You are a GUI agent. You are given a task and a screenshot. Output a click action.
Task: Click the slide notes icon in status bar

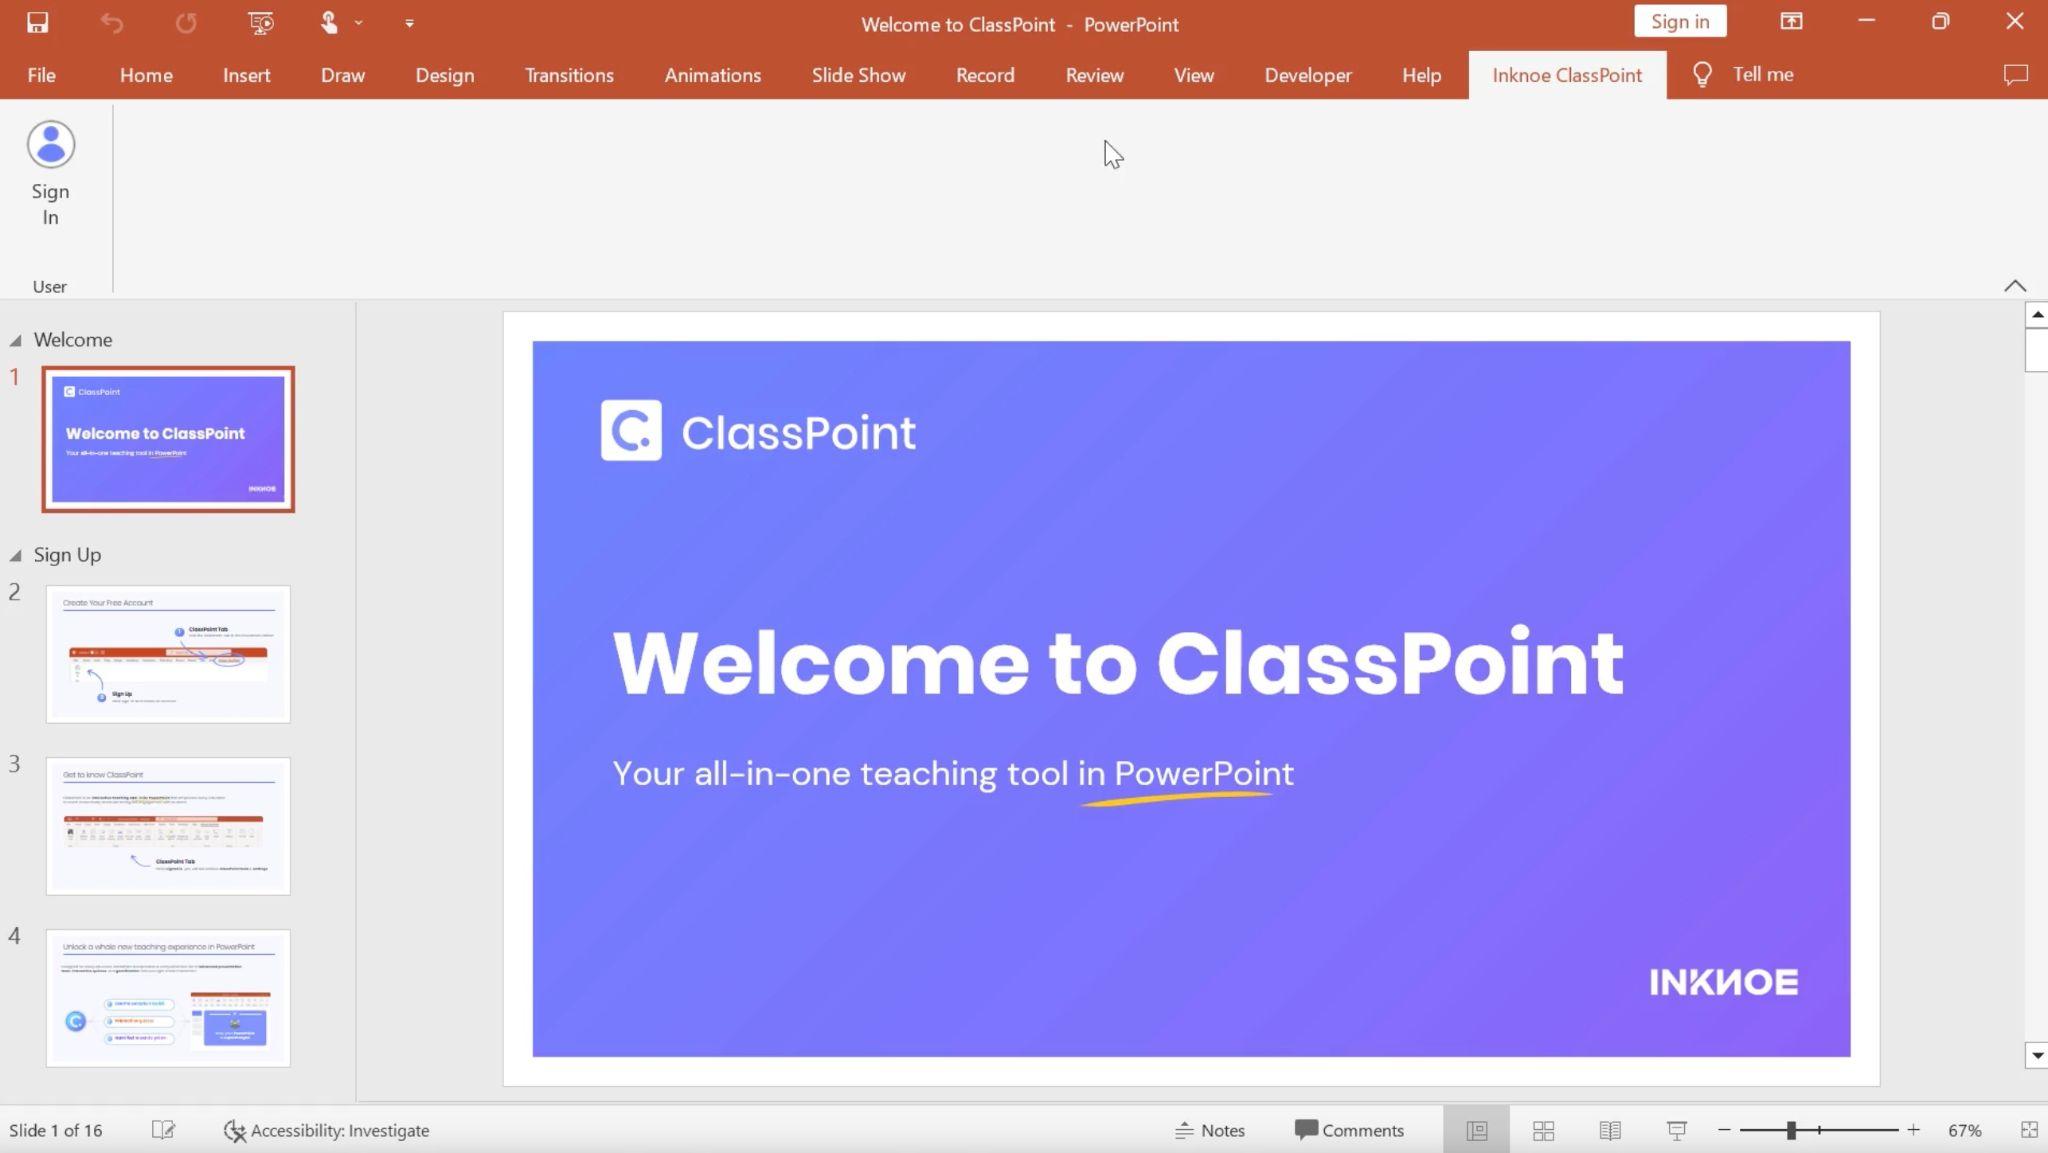pos(163,1130)
